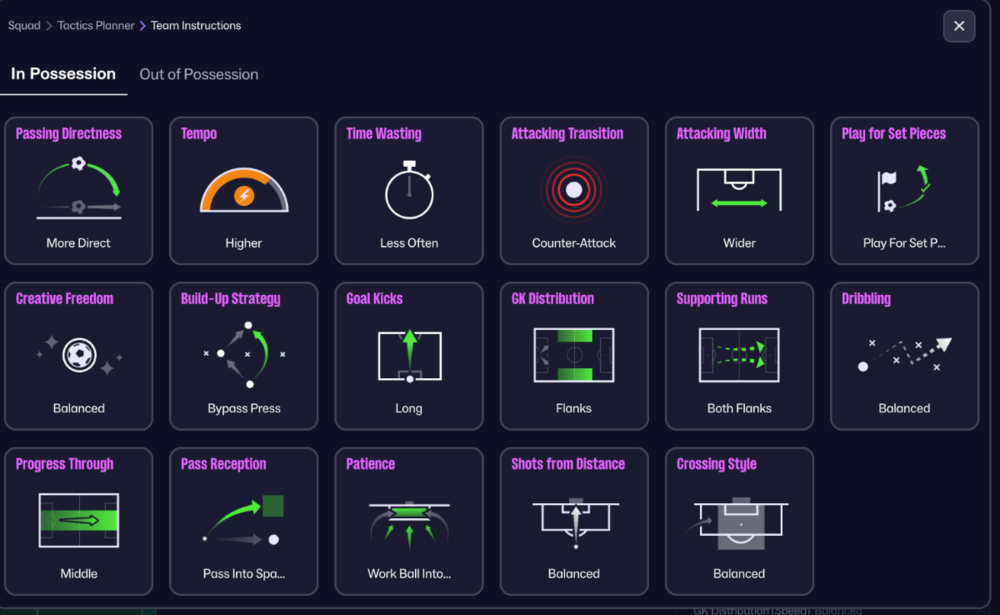Open the Passing Directness title
The image size is (1000, 615).
click(x=69, y=133)
